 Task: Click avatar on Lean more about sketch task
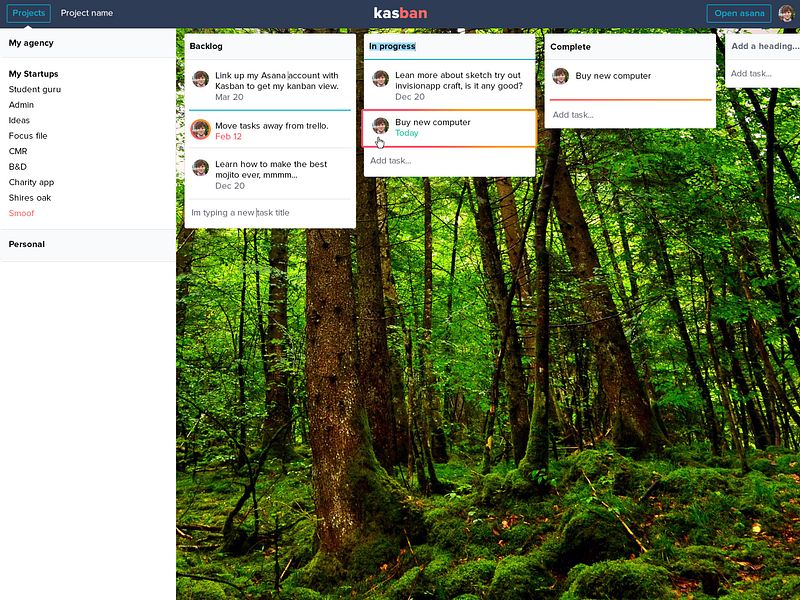pos(381,79)
